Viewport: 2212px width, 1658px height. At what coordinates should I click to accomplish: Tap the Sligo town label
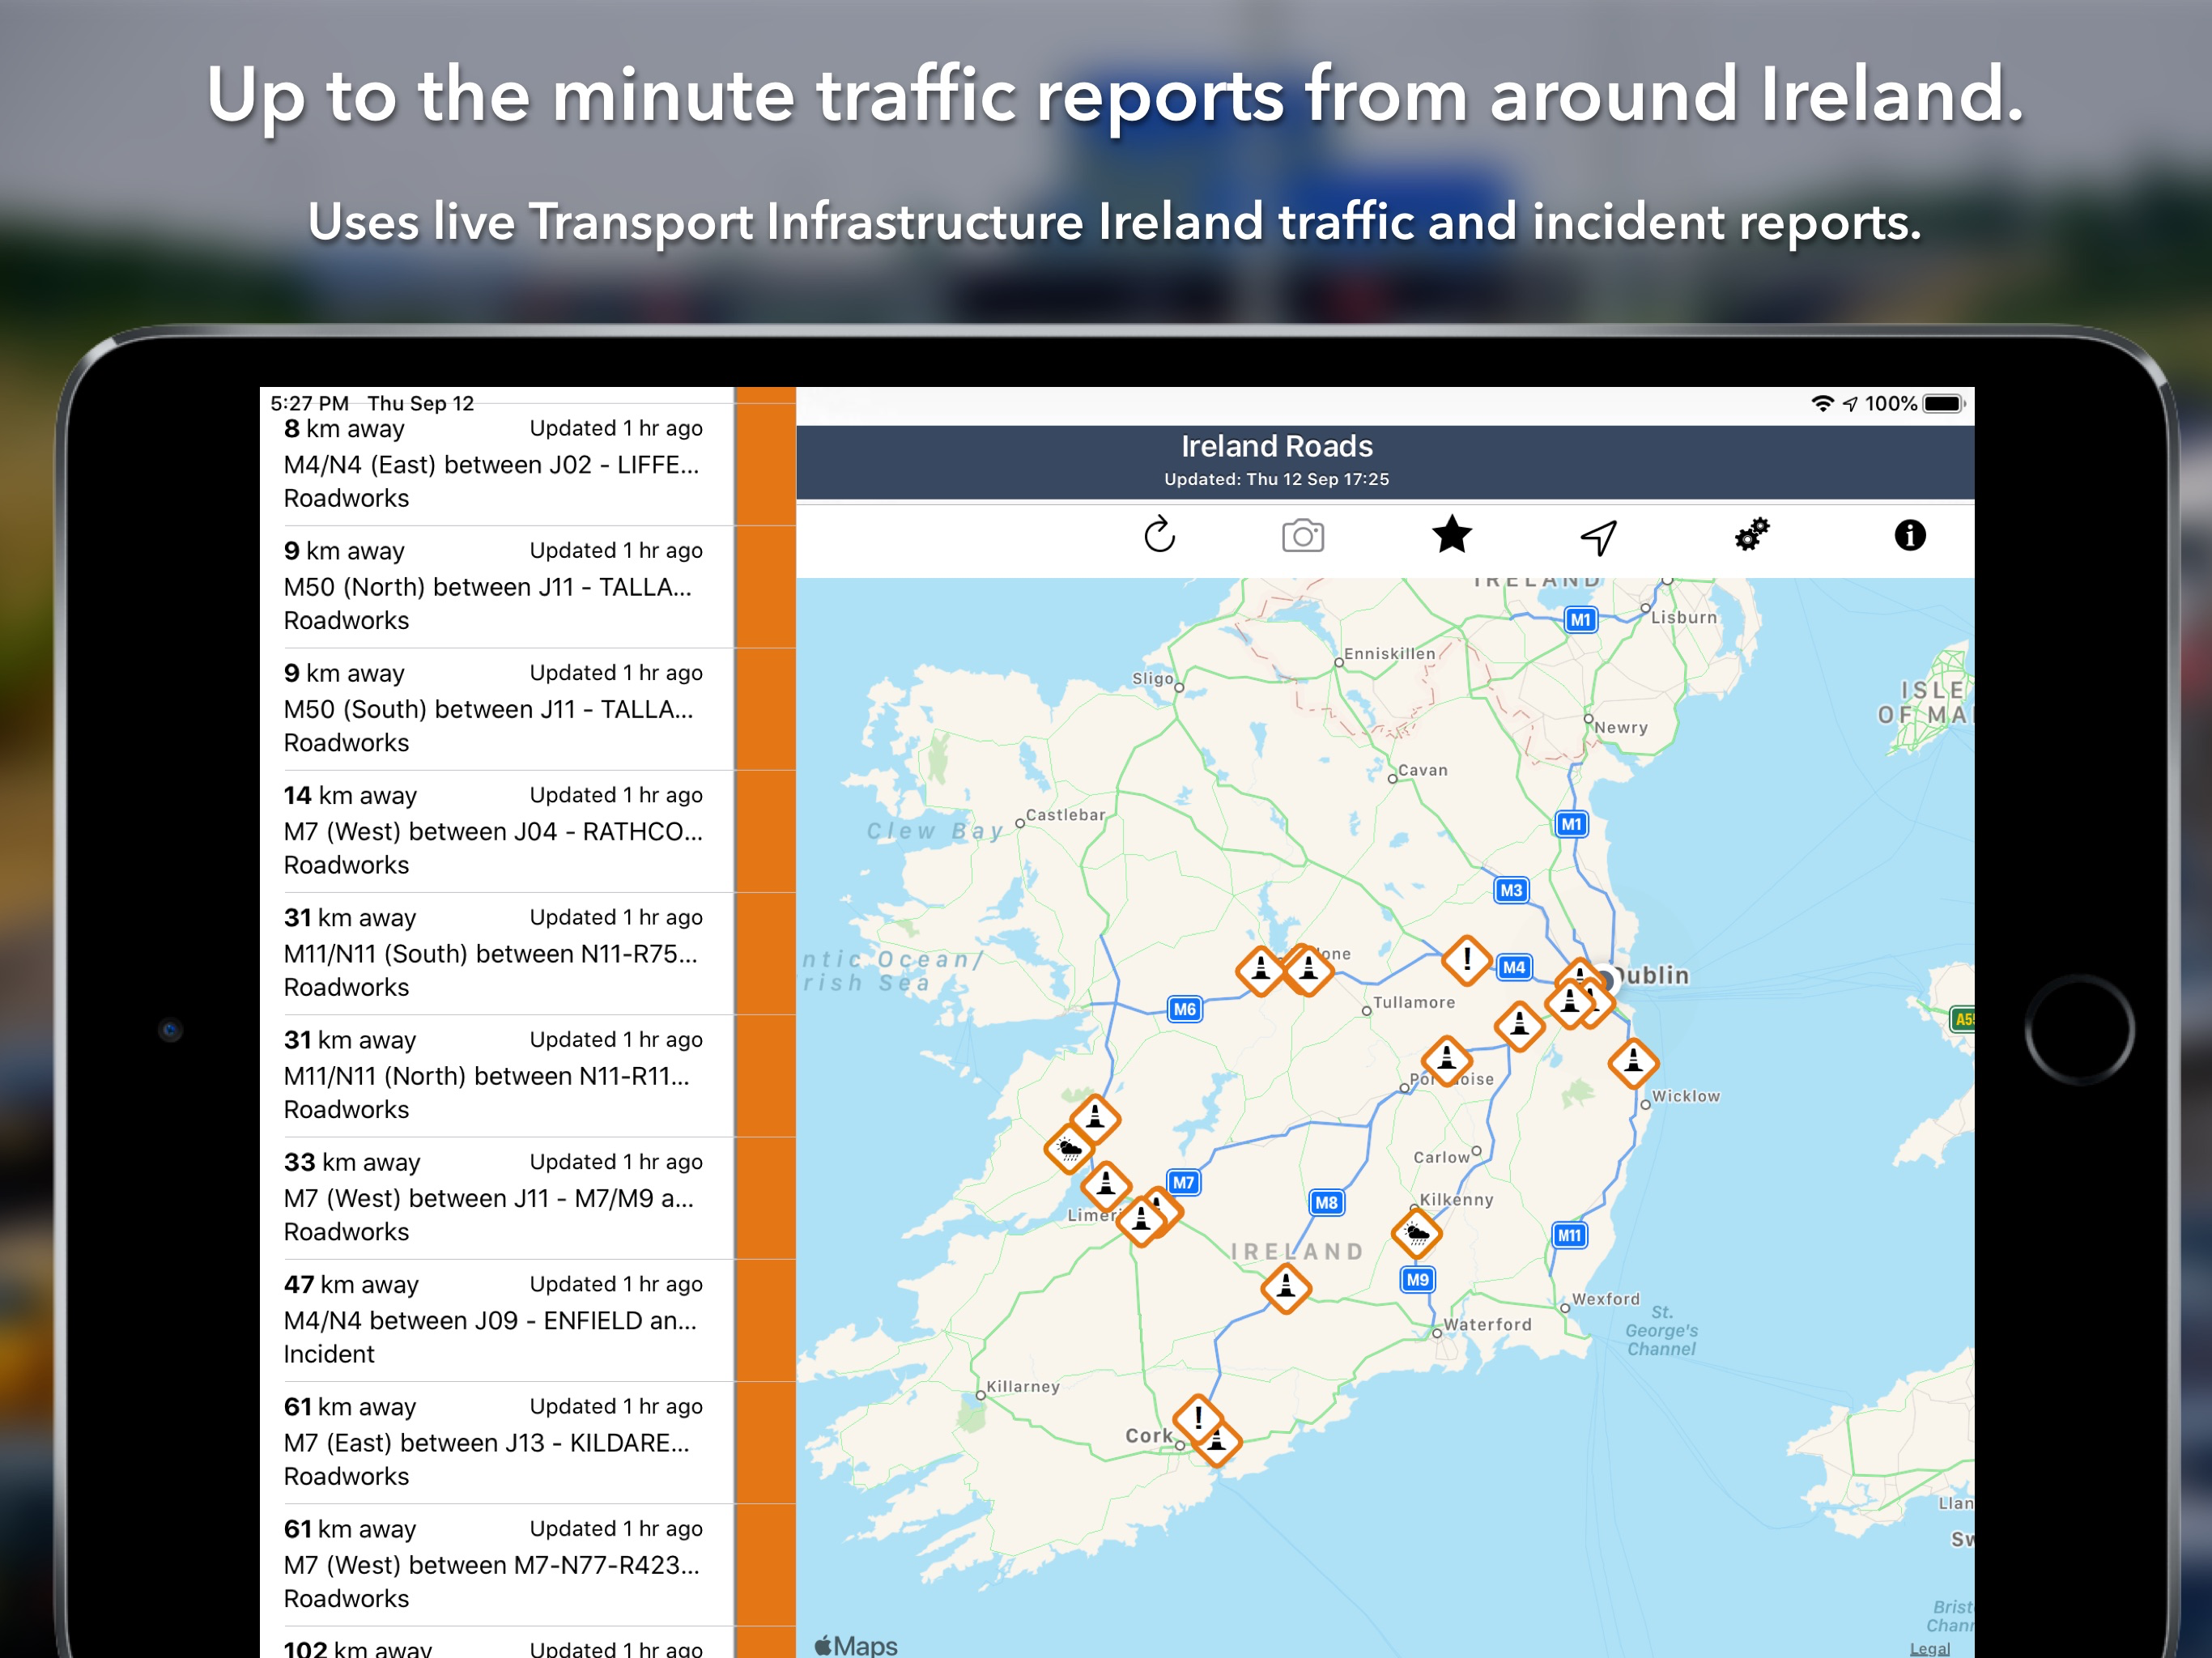1152,678
